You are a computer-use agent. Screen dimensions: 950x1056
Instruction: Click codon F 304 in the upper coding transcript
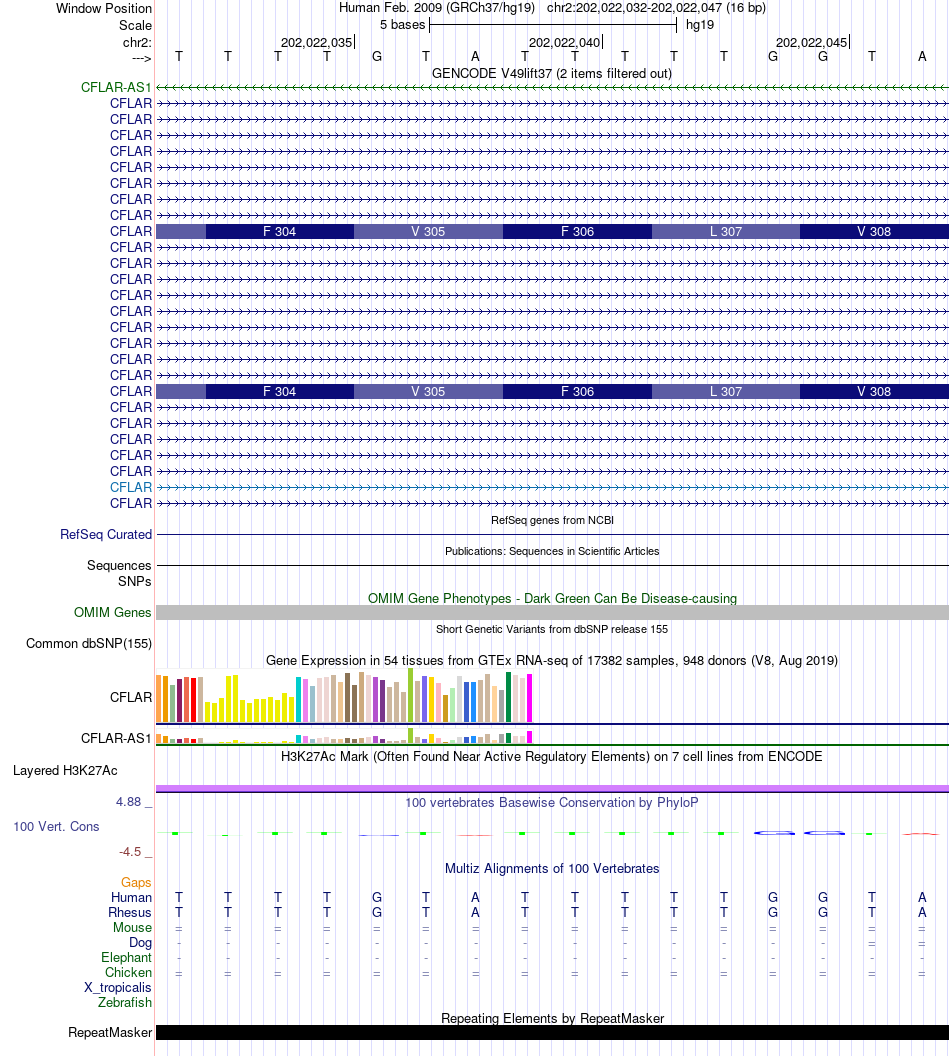279,231
